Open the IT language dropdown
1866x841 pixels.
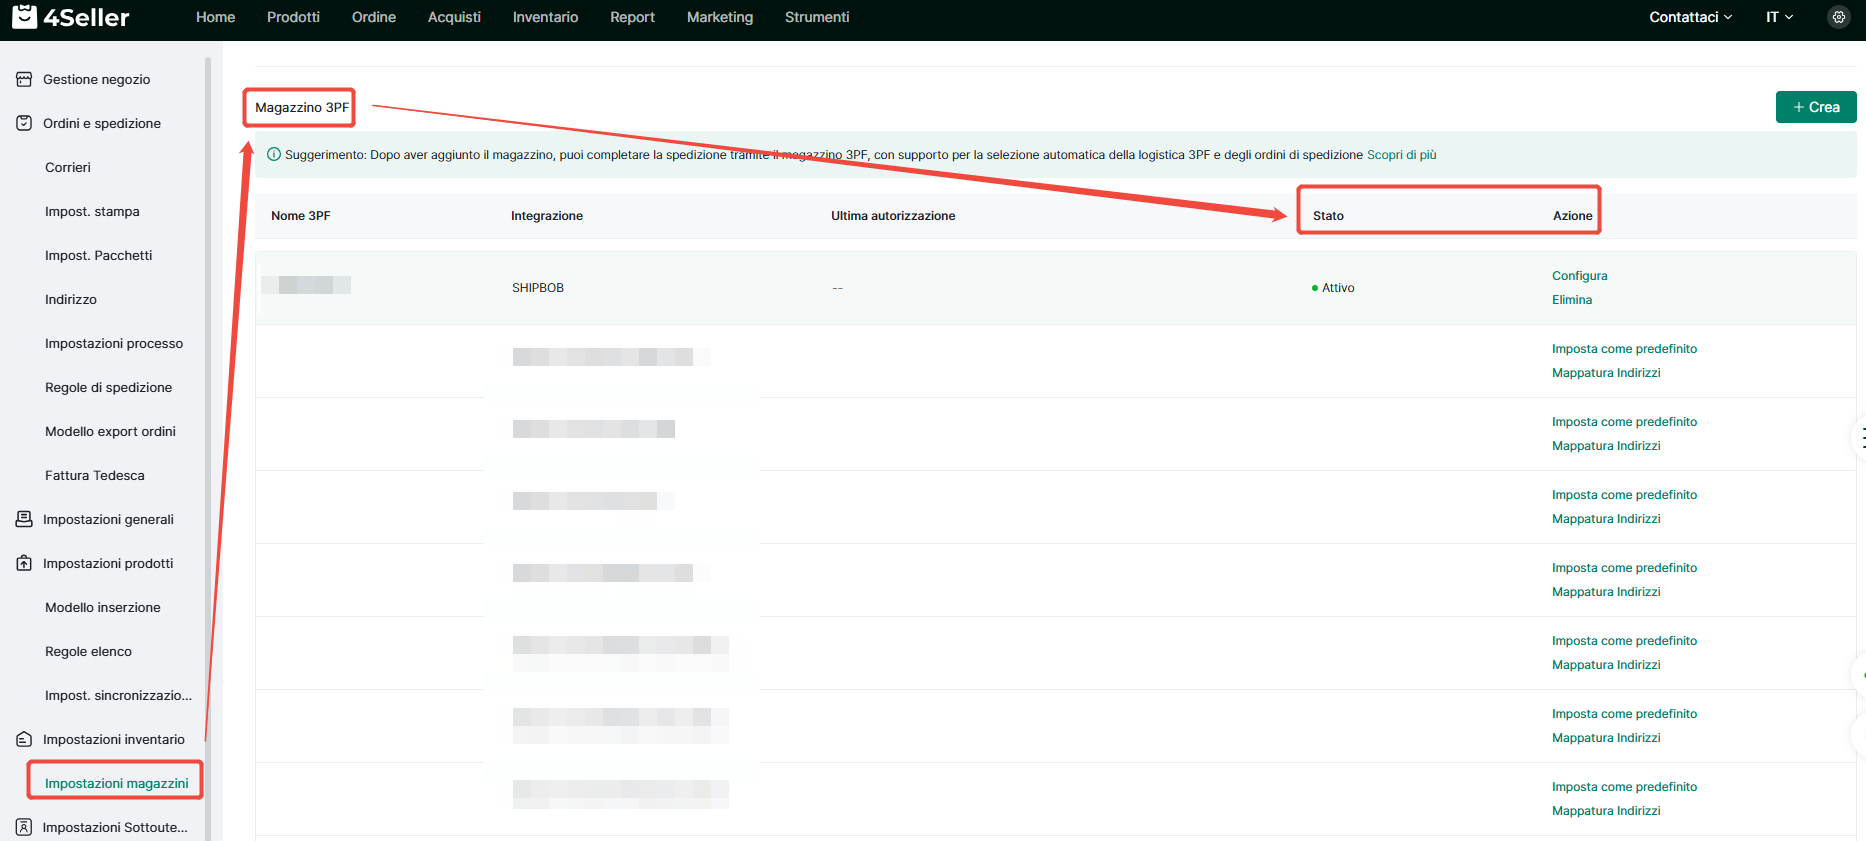pos(1779,17)
